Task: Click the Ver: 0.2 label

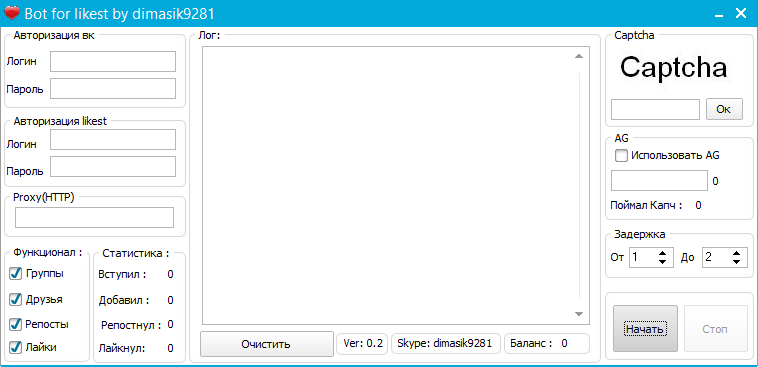Action: [363, 344]
